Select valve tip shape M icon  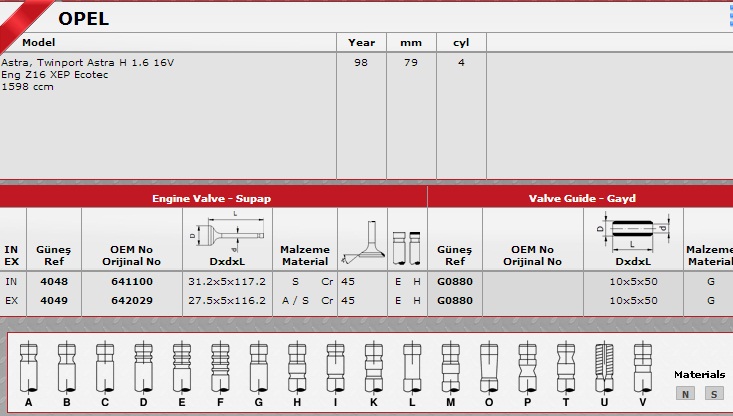pos(450,366)
